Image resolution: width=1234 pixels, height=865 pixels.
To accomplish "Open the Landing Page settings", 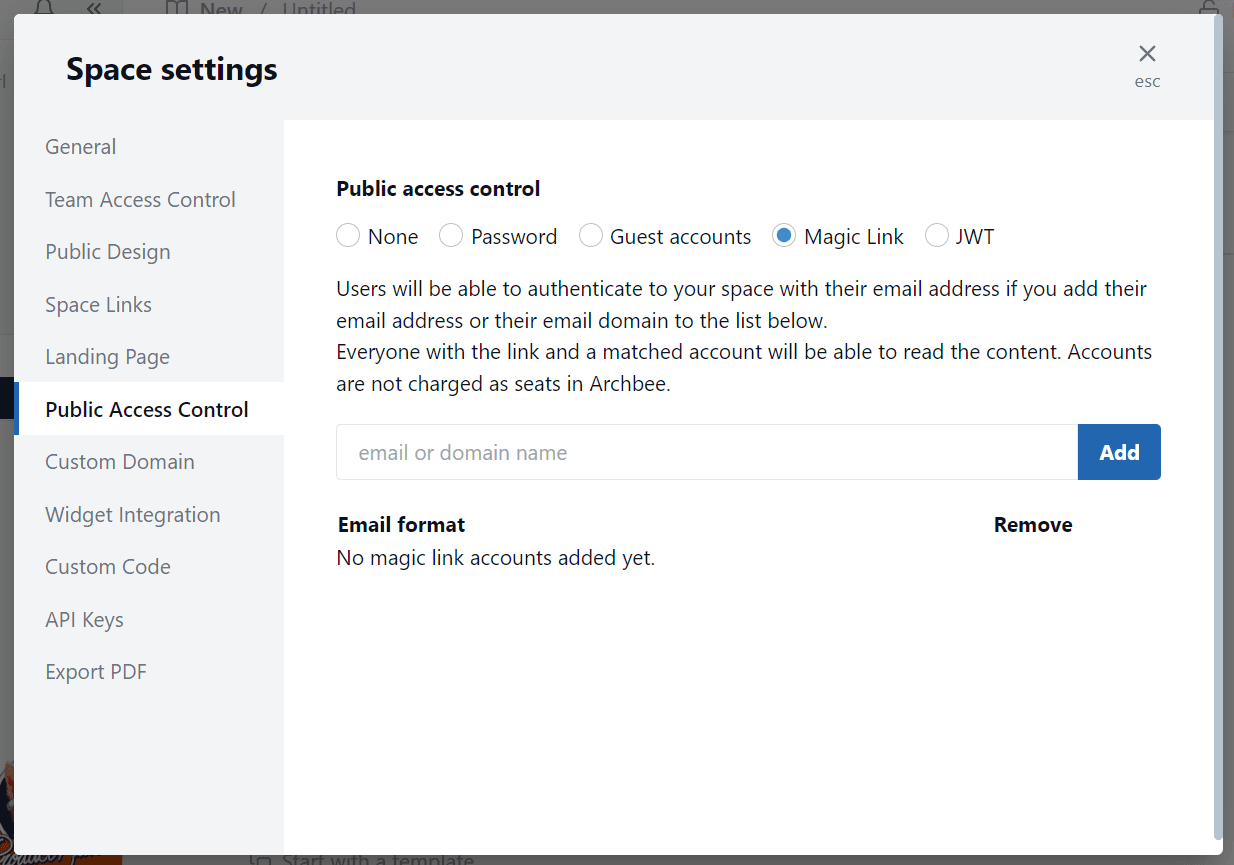I will tap(107, 357).
